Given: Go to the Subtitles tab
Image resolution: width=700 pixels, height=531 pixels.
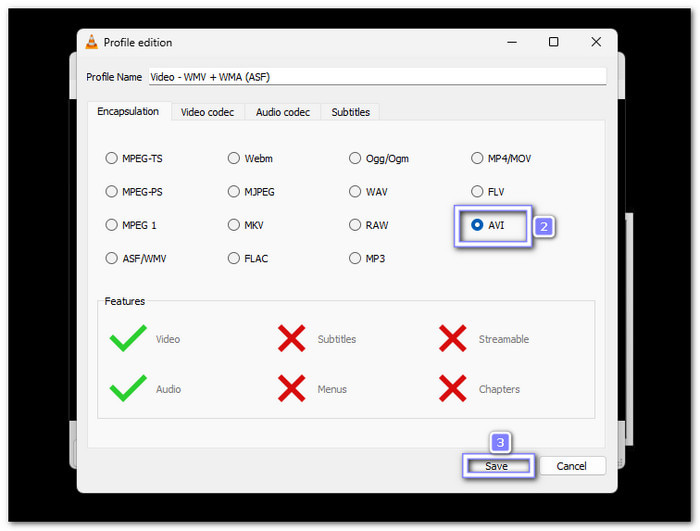Looking at the screenshot, I should [353, 112].
